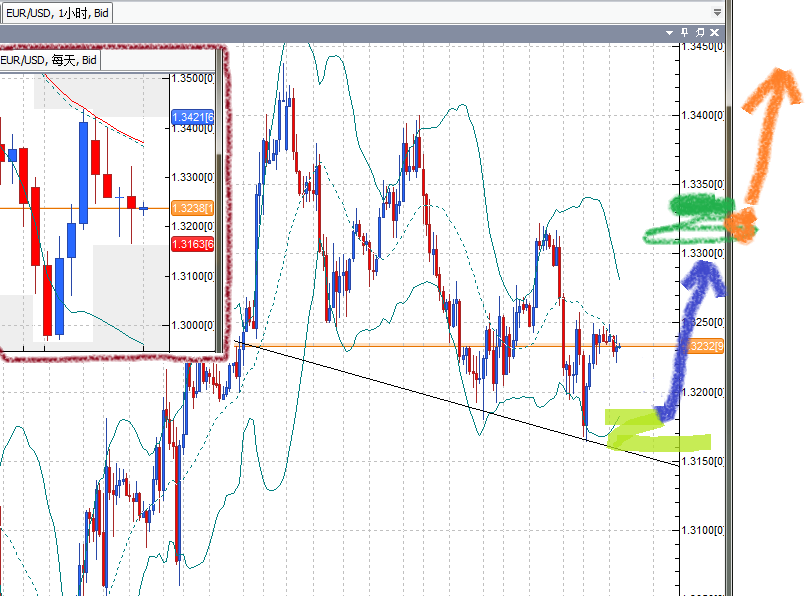
Task: Click the orange 1.3232 current price label
Action: tap(703, 346)
